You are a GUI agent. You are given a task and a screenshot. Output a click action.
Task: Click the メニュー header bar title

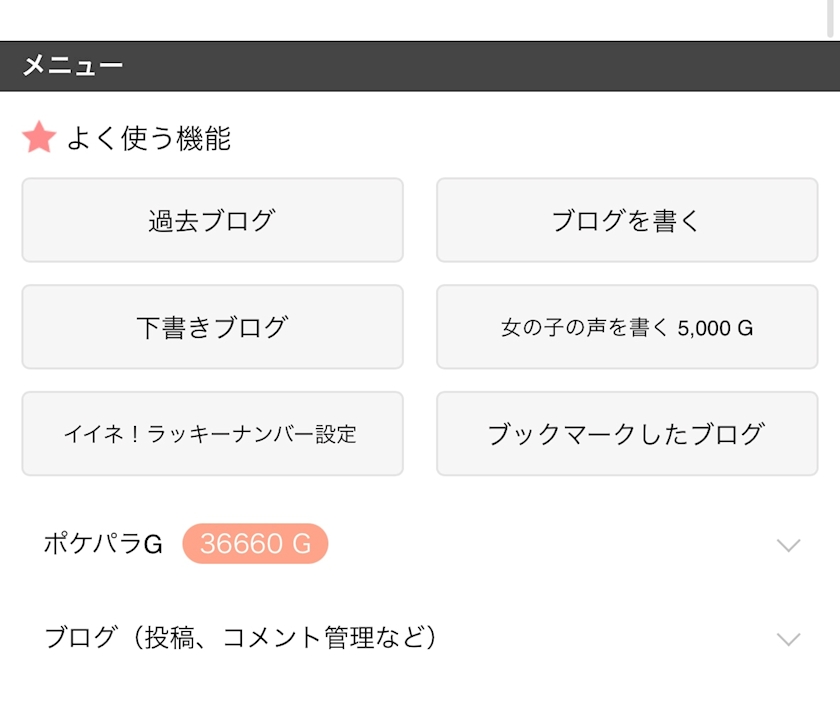click(x=73, y=66)
